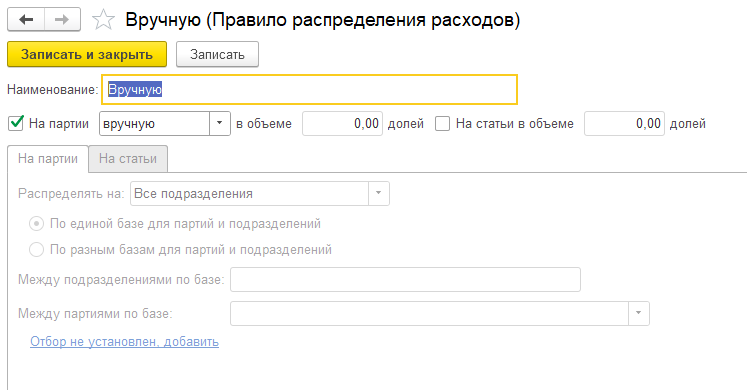This screenshot has width=747, height=390.
Task: Click the в объеме долей field
Action: pyautogui.click(x=343, y=124)
